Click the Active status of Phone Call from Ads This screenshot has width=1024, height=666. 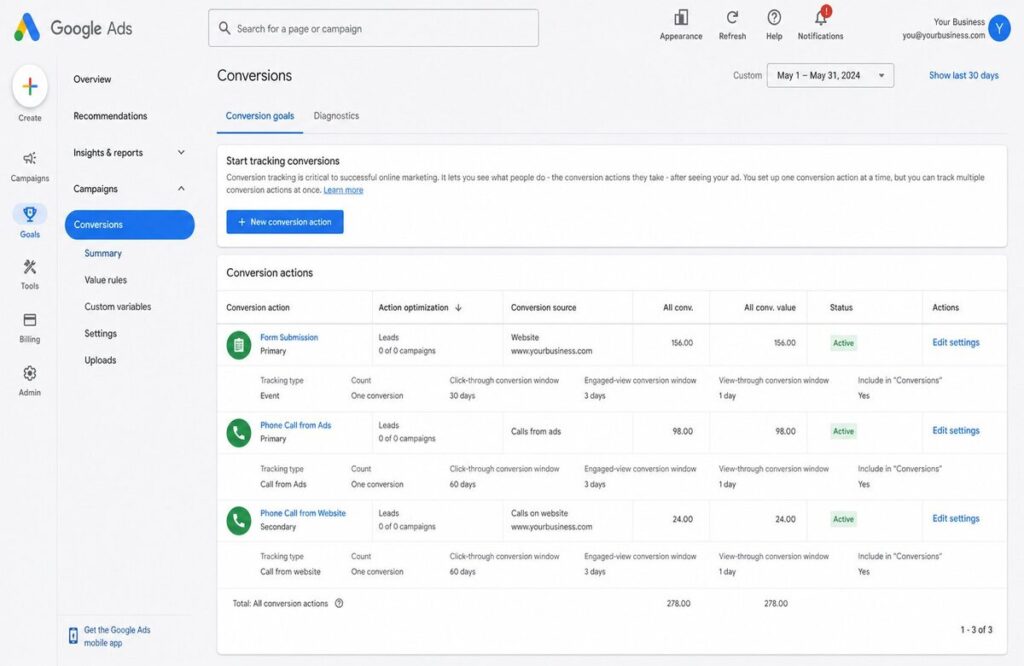click(x=843, y=432)
